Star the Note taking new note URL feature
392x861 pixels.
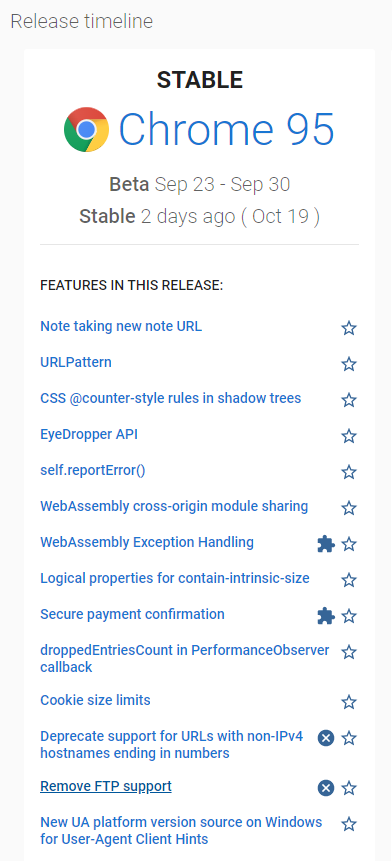[349, 328]
